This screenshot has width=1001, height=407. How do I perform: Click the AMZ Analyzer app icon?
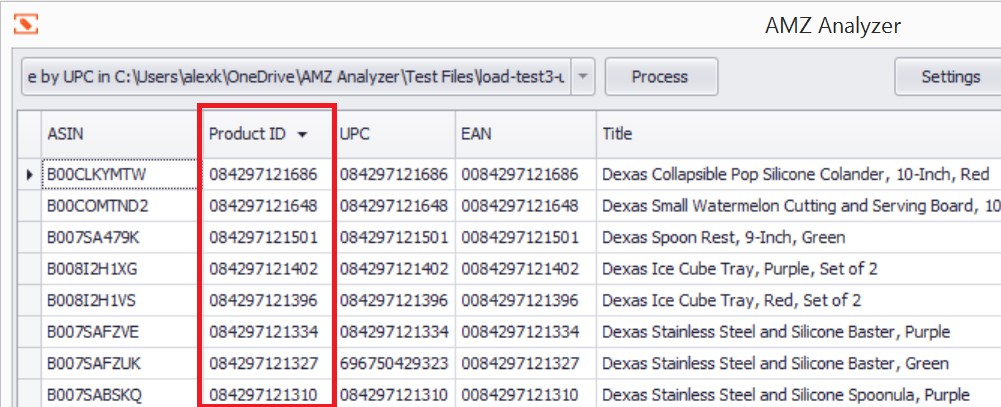pyautogui.click(x=26, y=24)
